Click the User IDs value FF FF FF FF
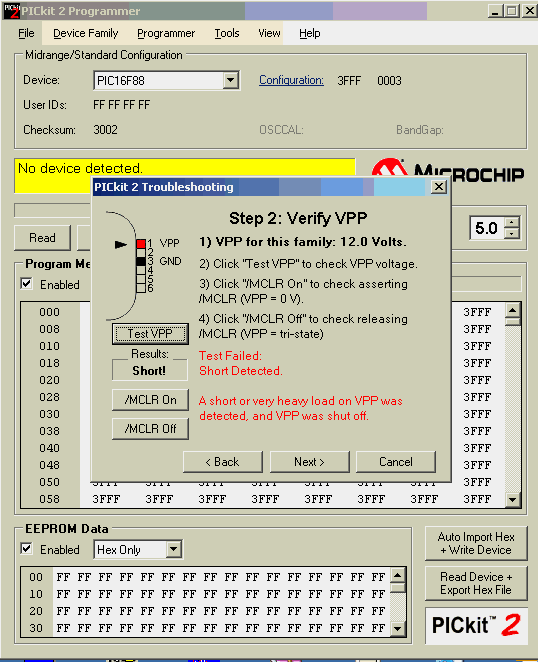Screen dimensions: 538x662 pyautogui.click(x=121, y=105)
